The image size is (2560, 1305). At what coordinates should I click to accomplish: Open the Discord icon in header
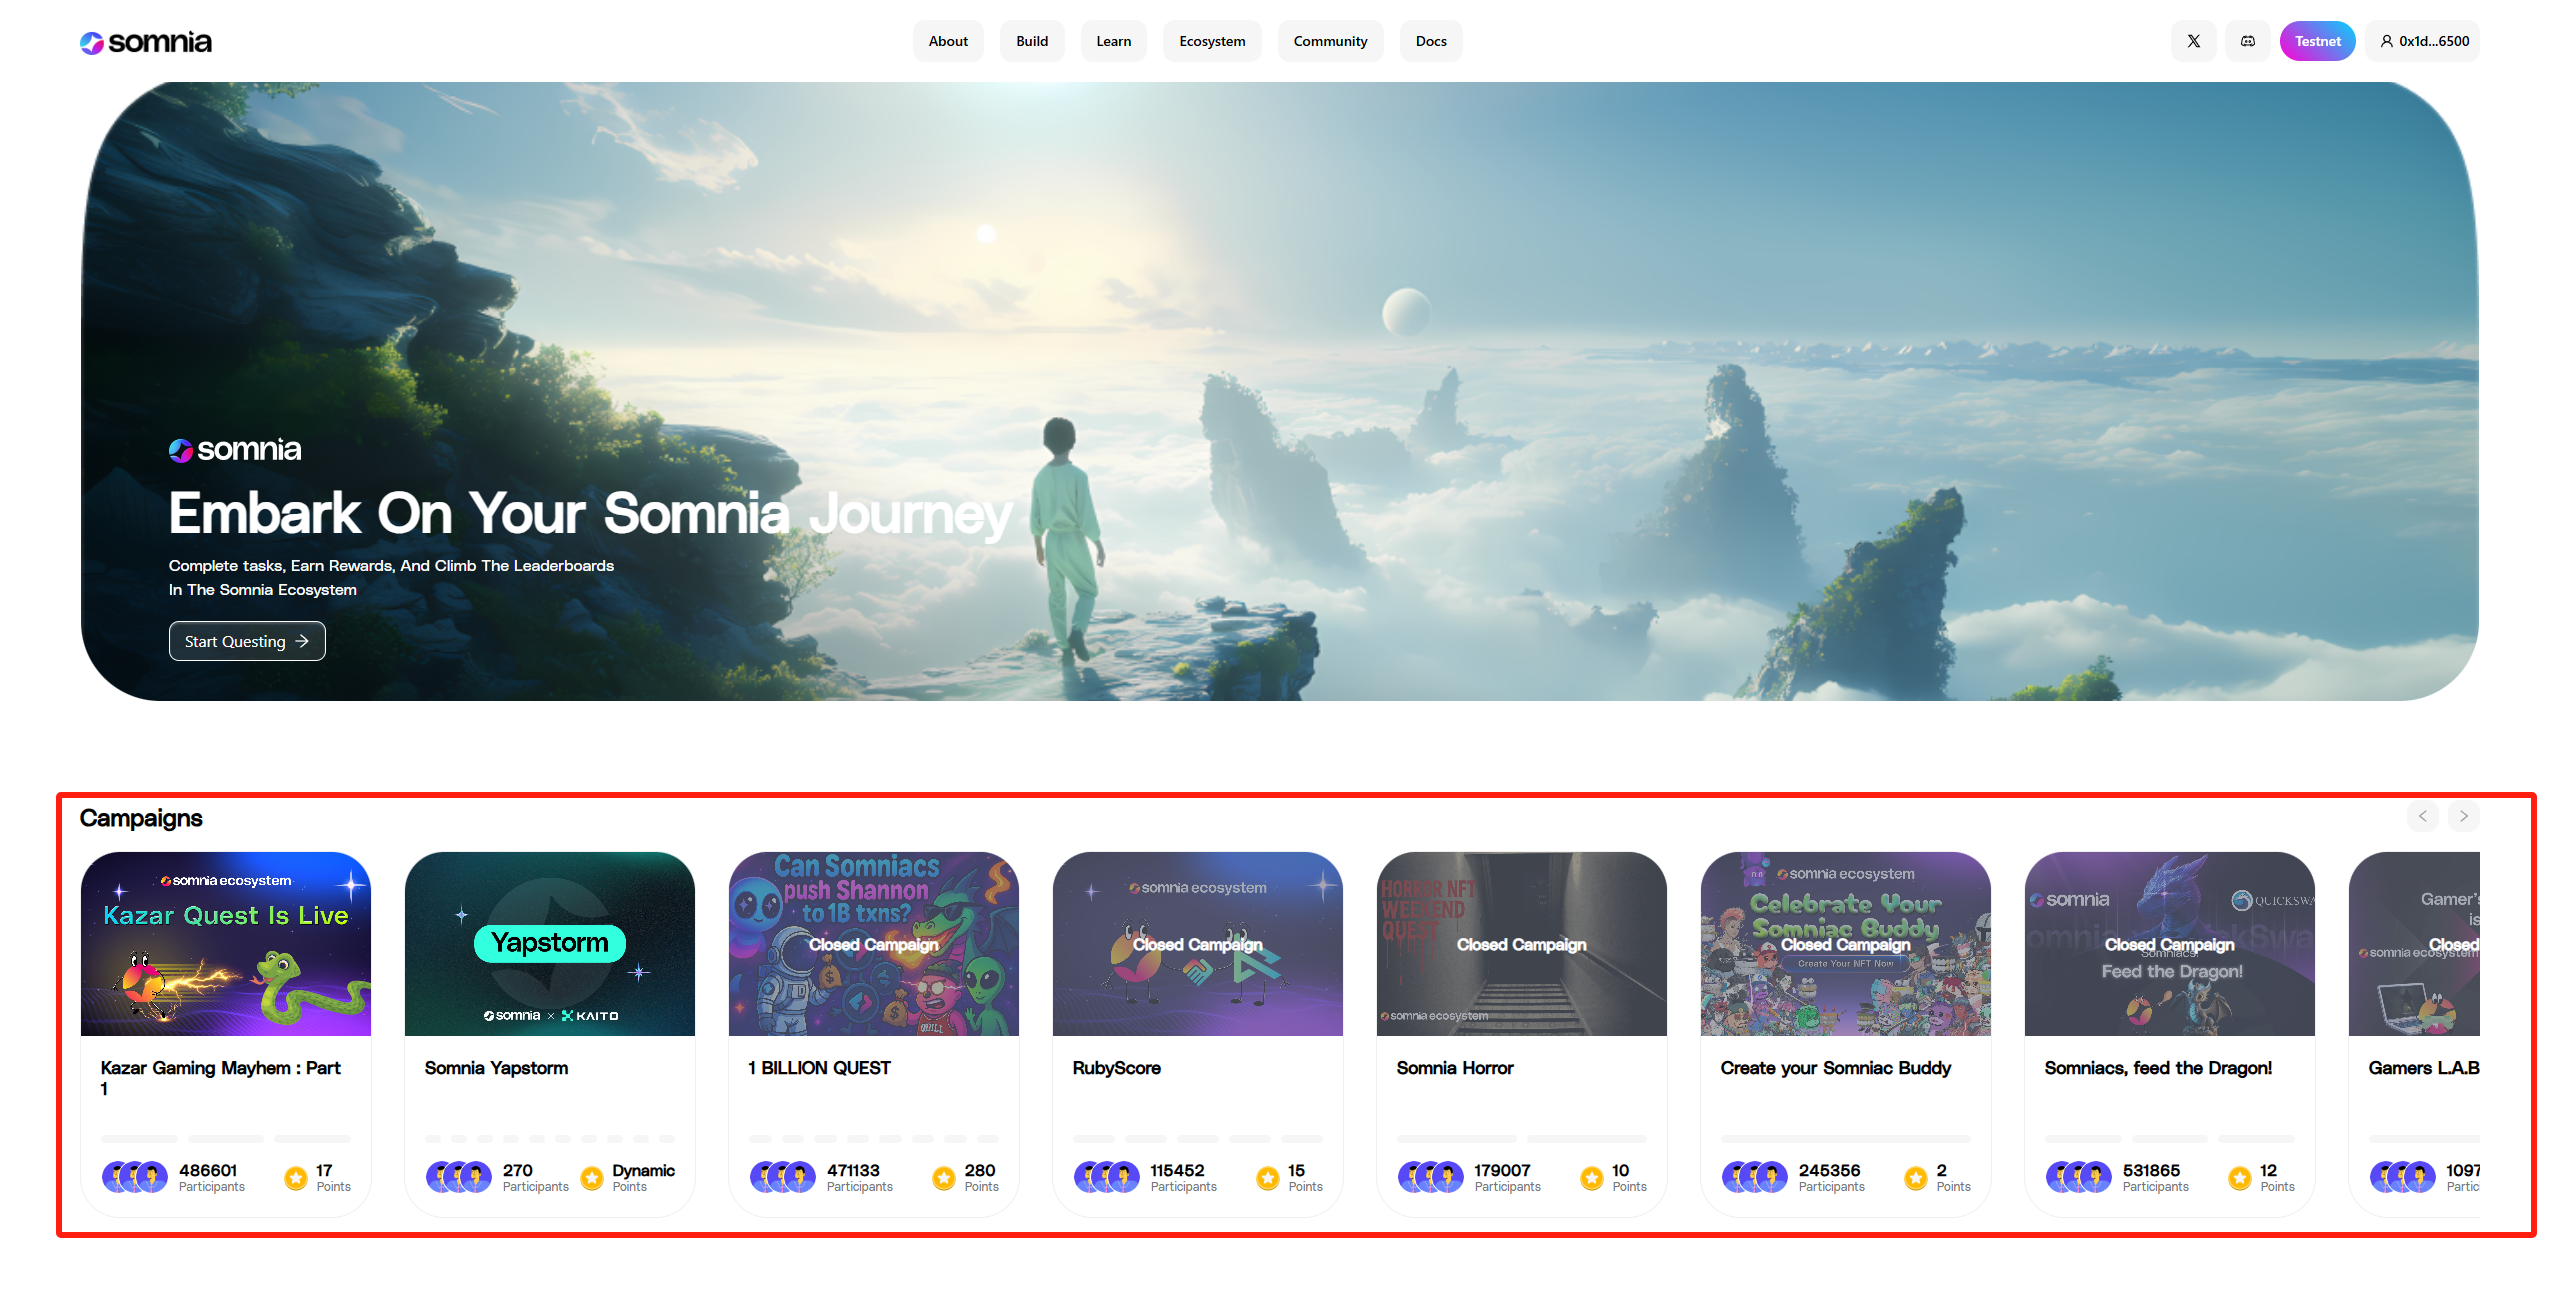pos(2247,41)
